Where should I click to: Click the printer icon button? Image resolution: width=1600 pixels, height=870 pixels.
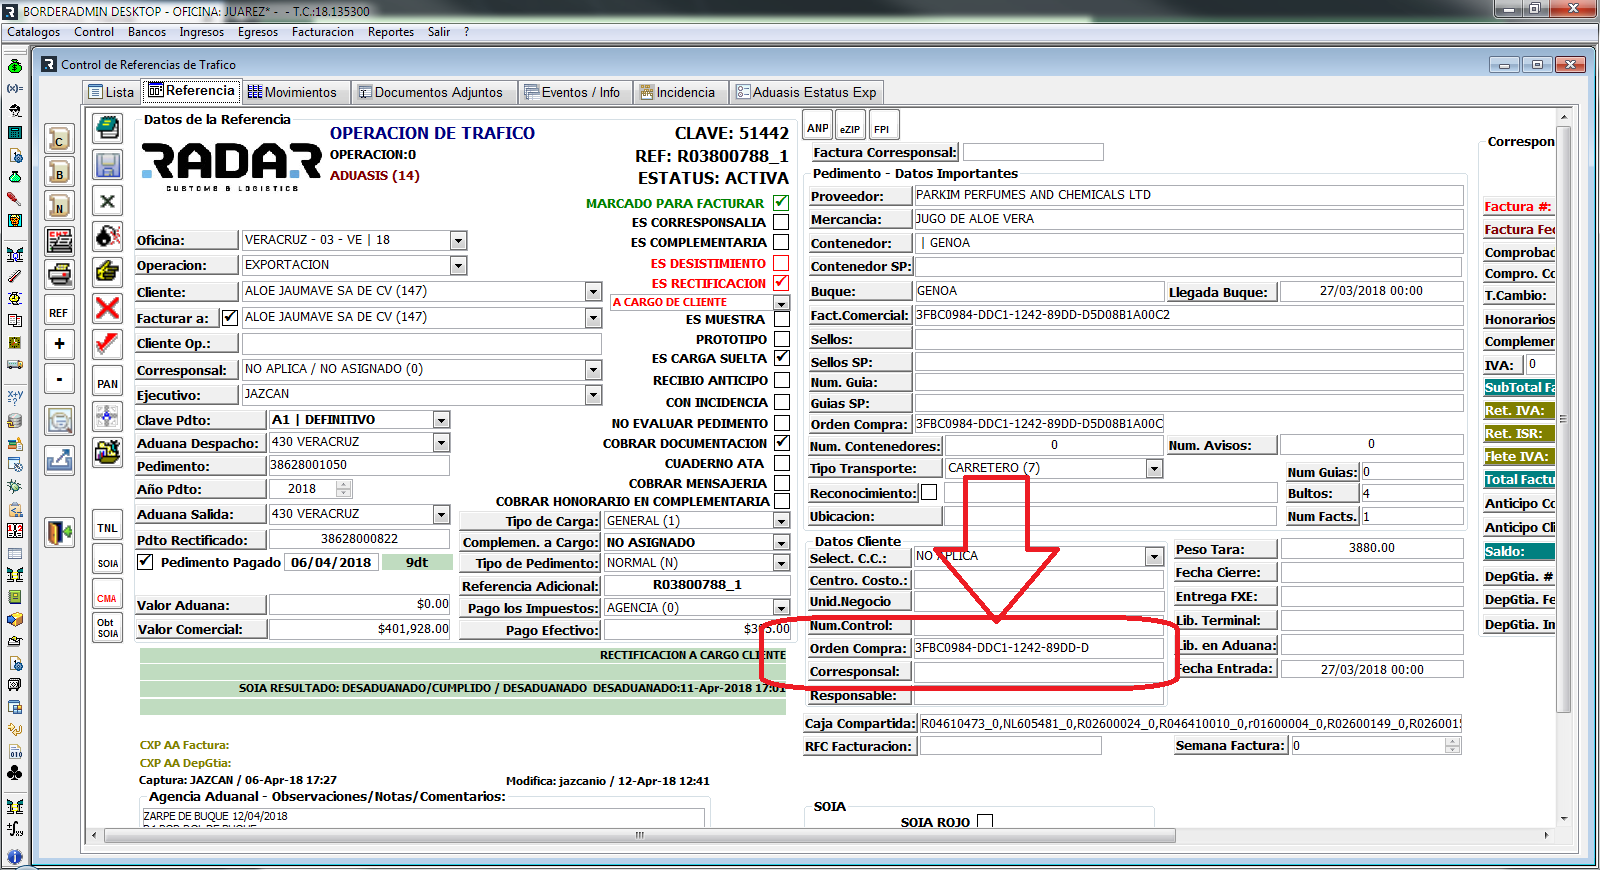tap(59, 274)
